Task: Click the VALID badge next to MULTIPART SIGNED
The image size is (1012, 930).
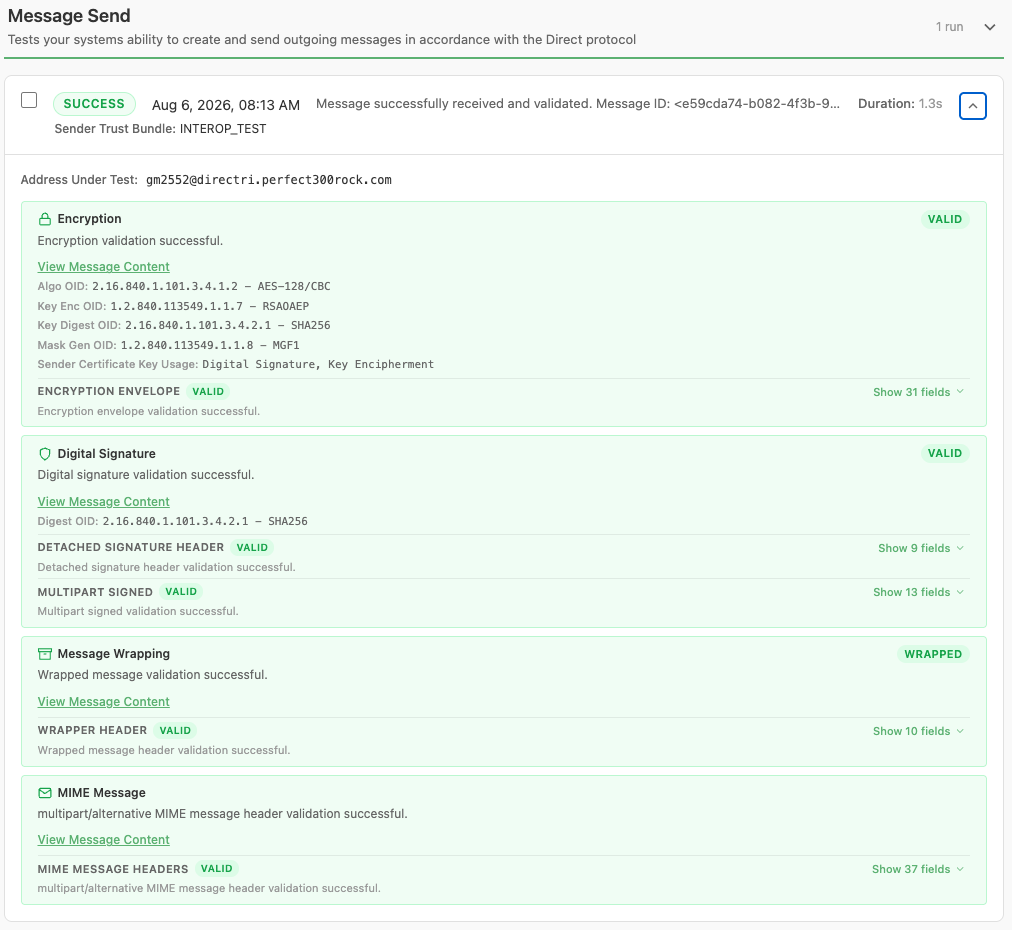Action: click(x=181, y=591)
